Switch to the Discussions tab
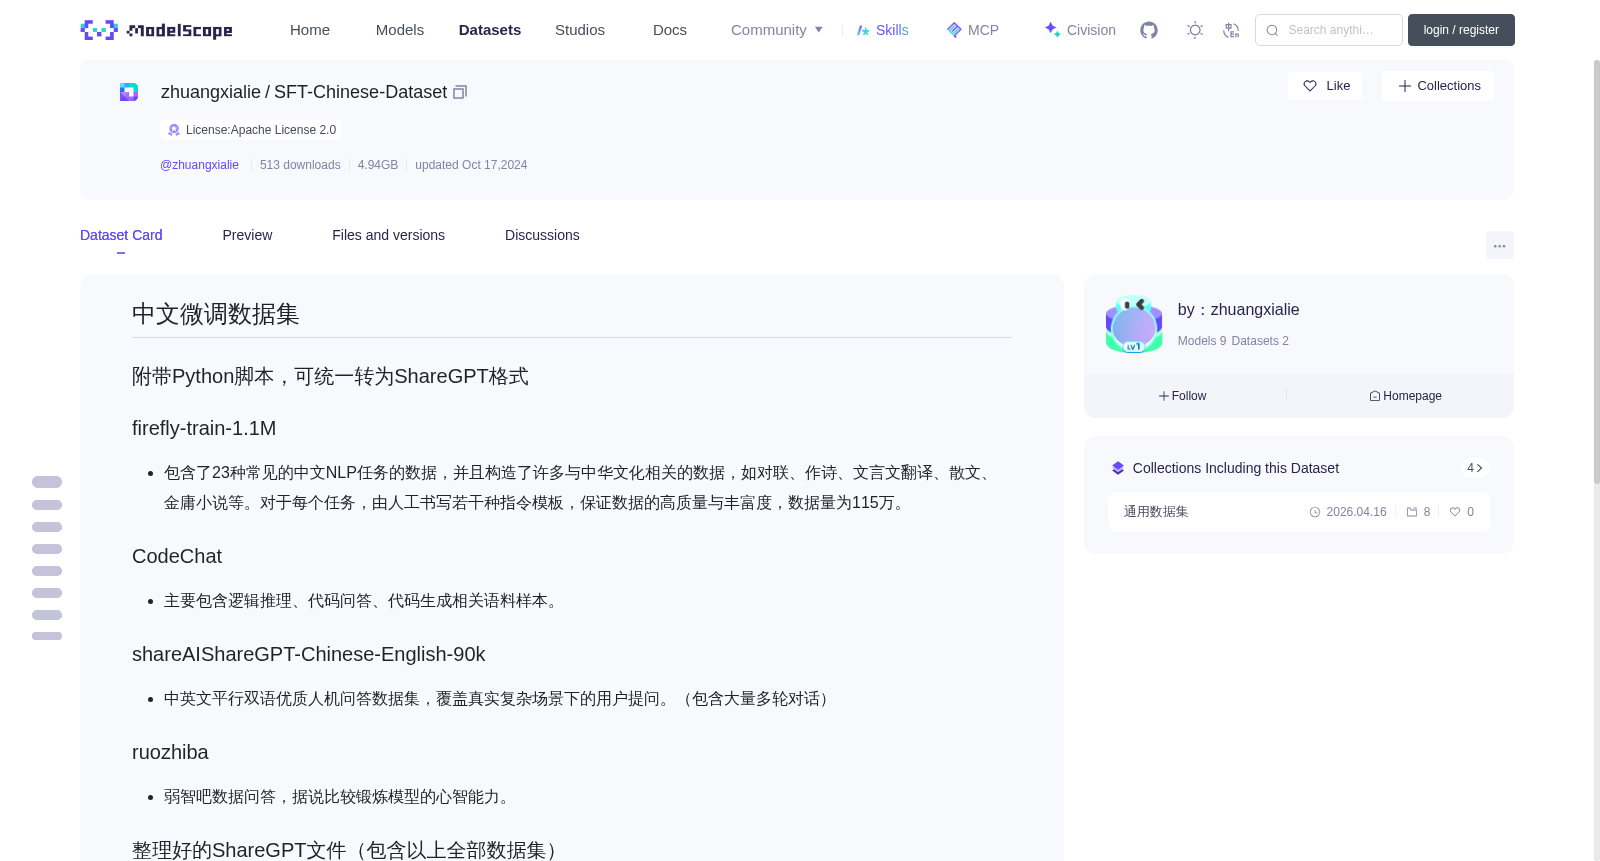The width and height of the screenshot is (1600, 861). [542, 235]
